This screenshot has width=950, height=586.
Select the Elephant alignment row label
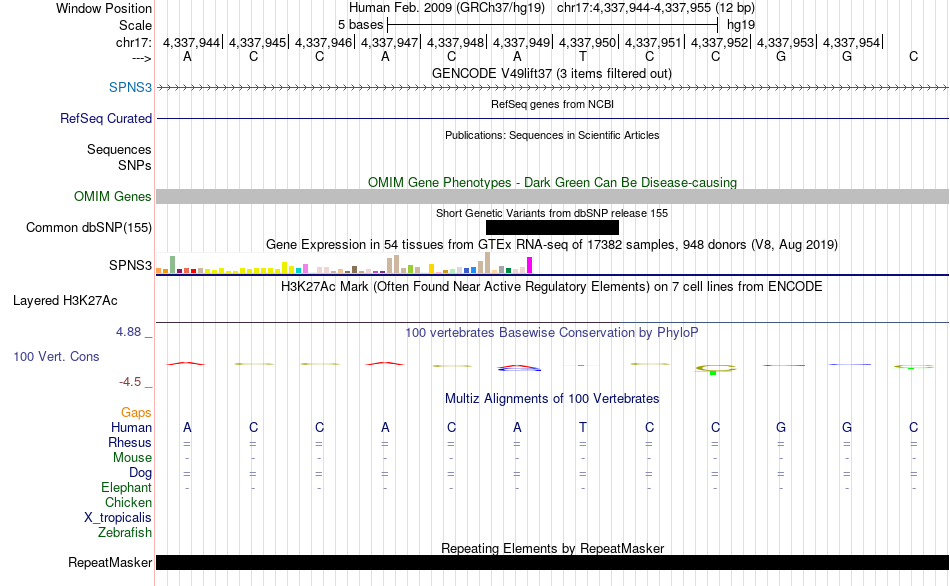[x=127, y=488]
